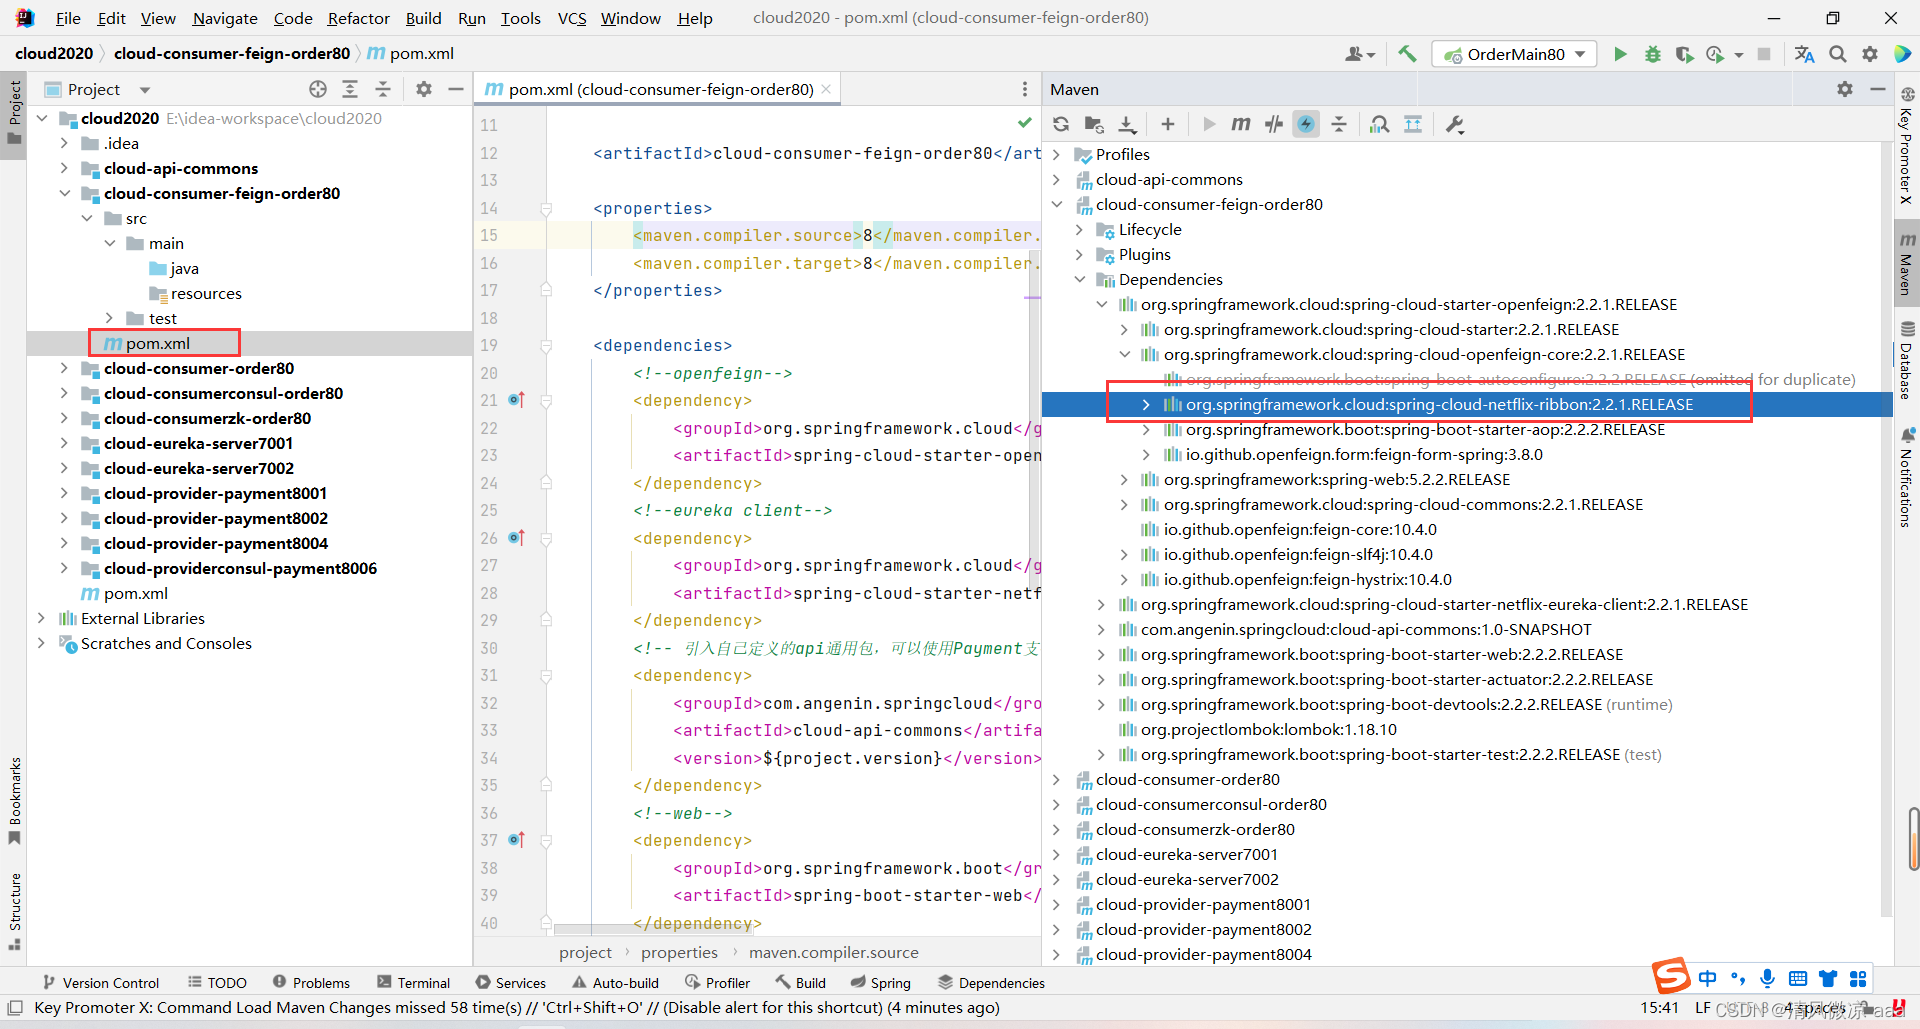Open Spring tool window
1920x1029 pixels.
point(881,983)
